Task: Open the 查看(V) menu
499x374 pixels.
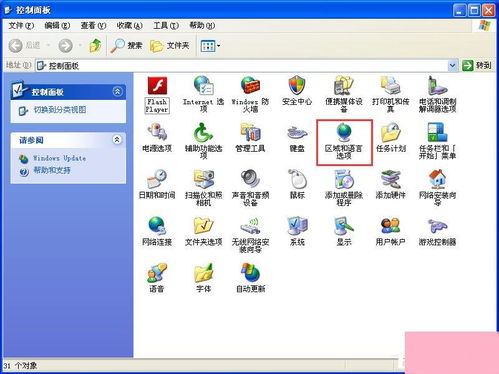Action: (x=93, y=26)
